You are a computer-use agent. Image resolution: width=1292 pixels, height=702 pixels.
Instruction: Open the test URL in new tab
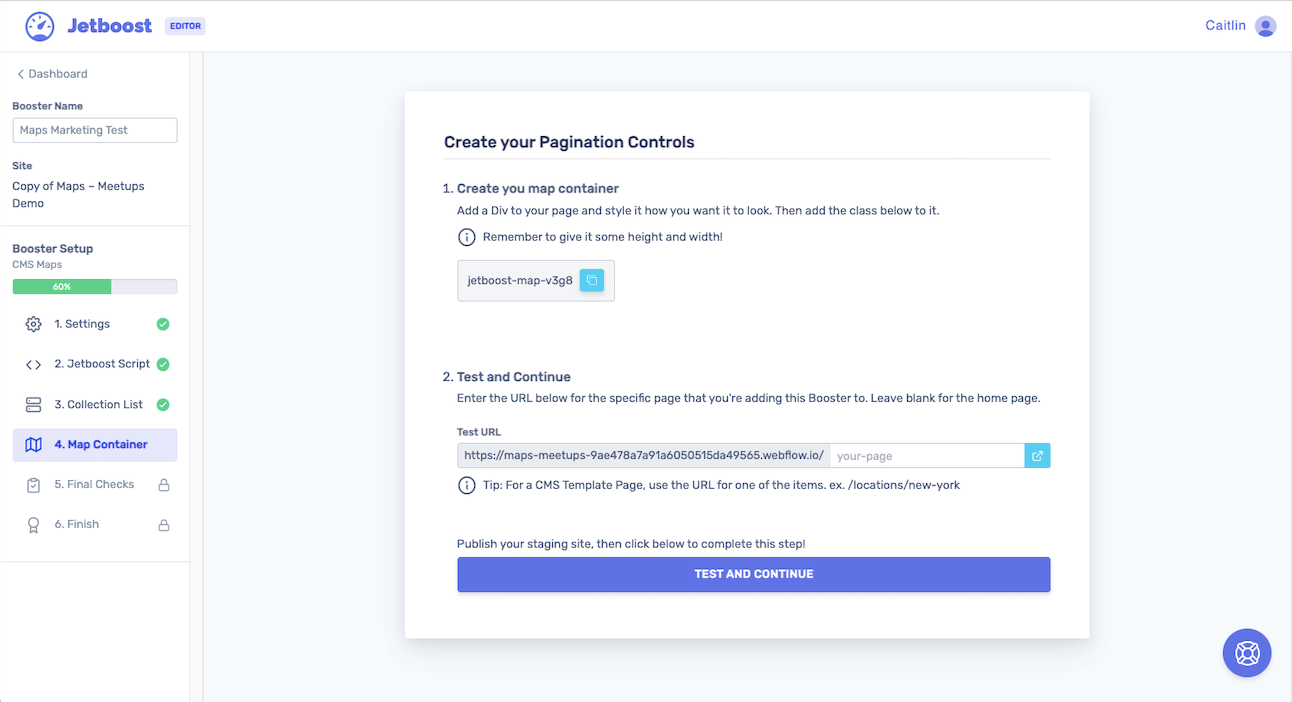(x=1037, y=456)
